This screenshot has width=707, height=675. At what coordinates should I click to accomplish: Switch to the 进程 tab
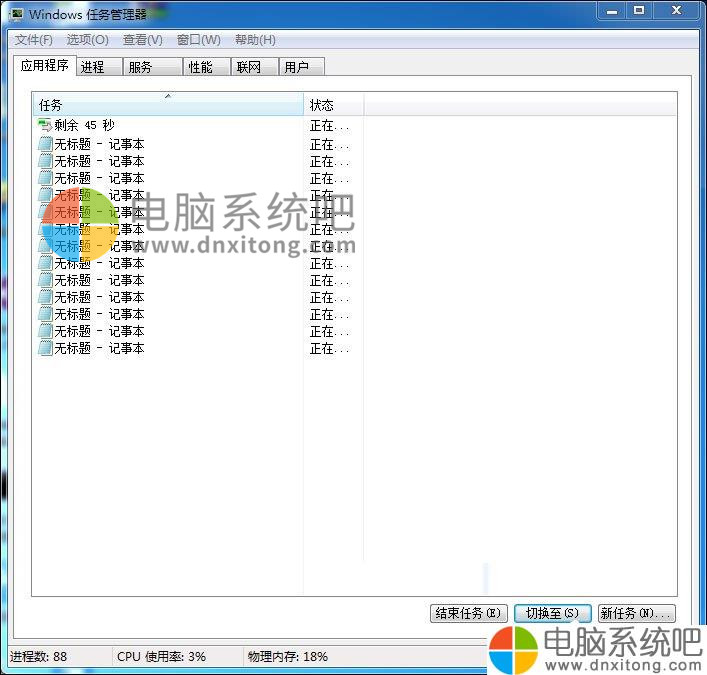(x=99, y=67)
